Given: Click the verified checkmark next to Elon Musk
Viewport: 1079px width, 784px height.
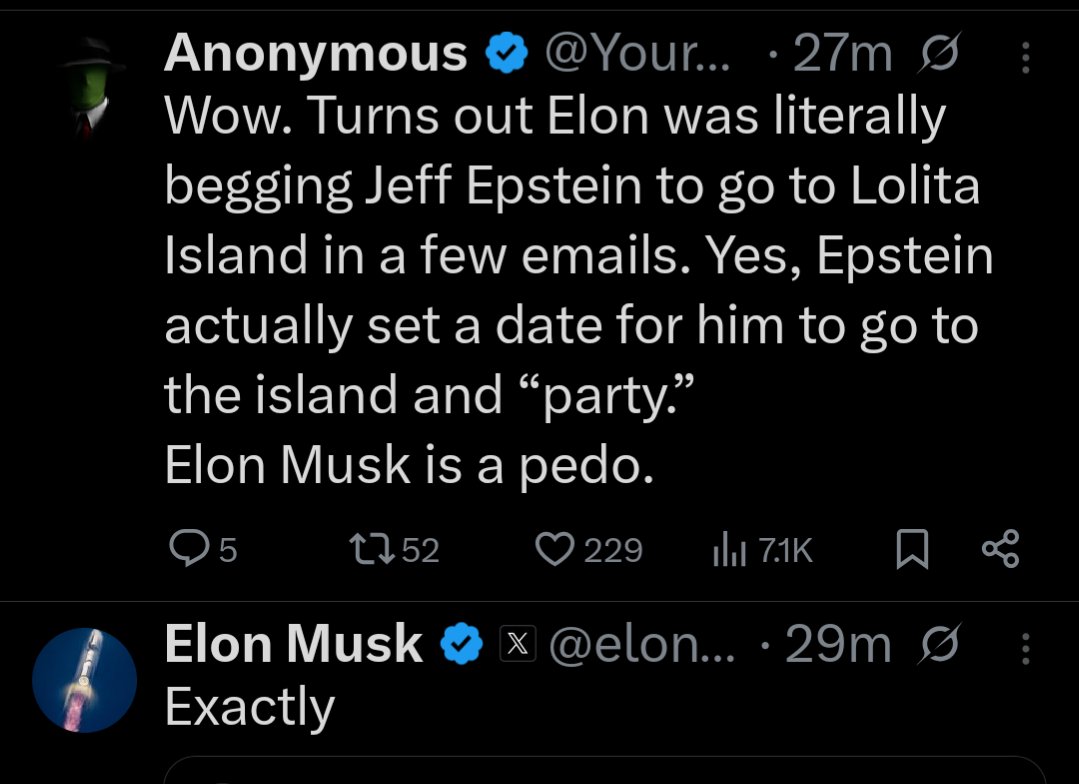Looking at the screenshot, I should pos(460,647).
